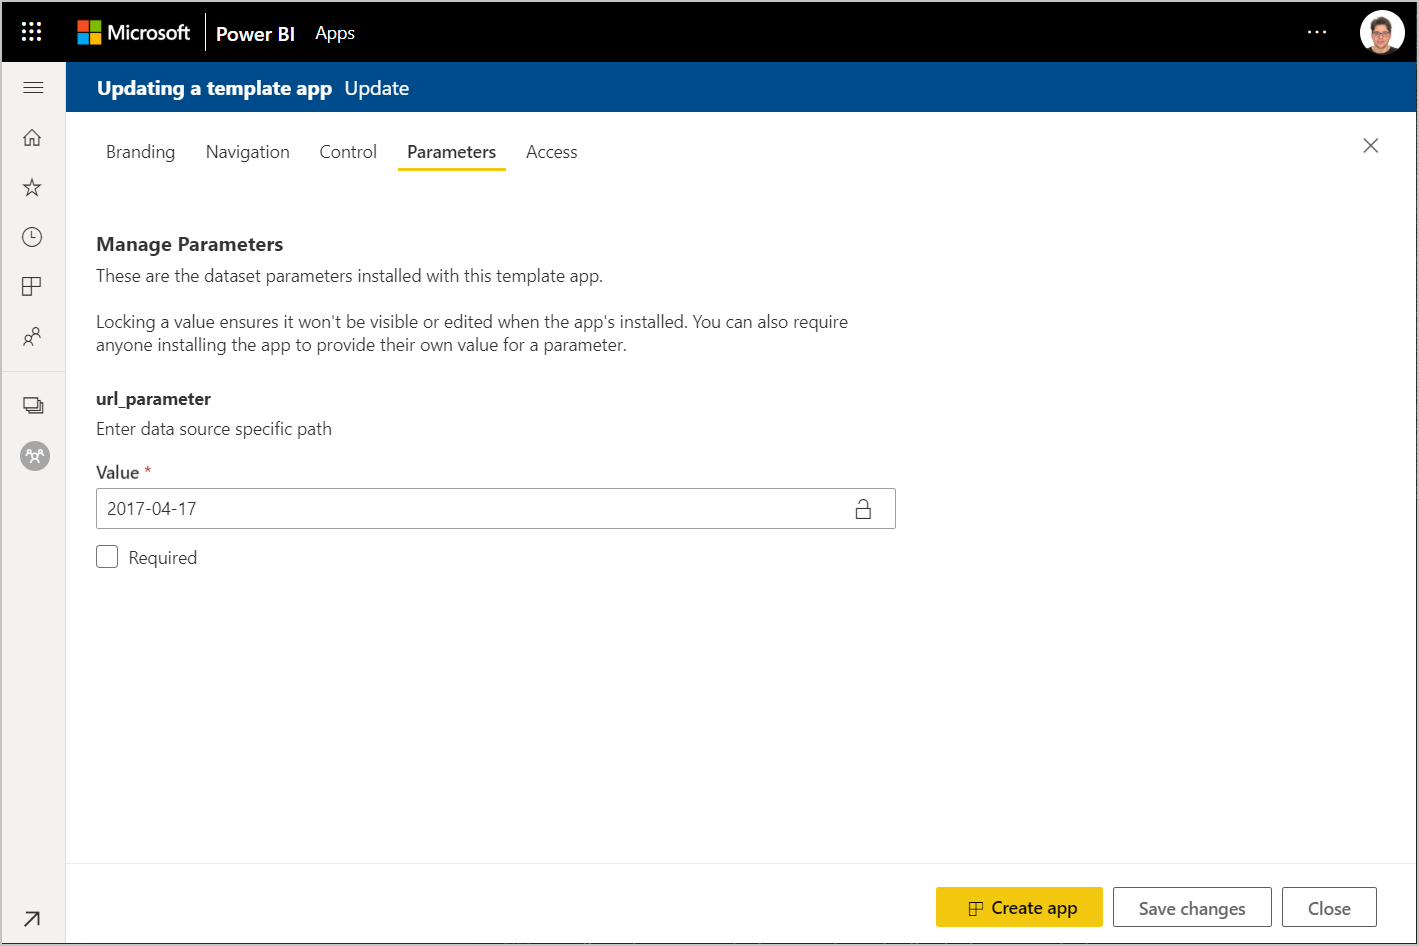Click the Get data arrow icon
1419x946 pixels.
click(32, 918)
